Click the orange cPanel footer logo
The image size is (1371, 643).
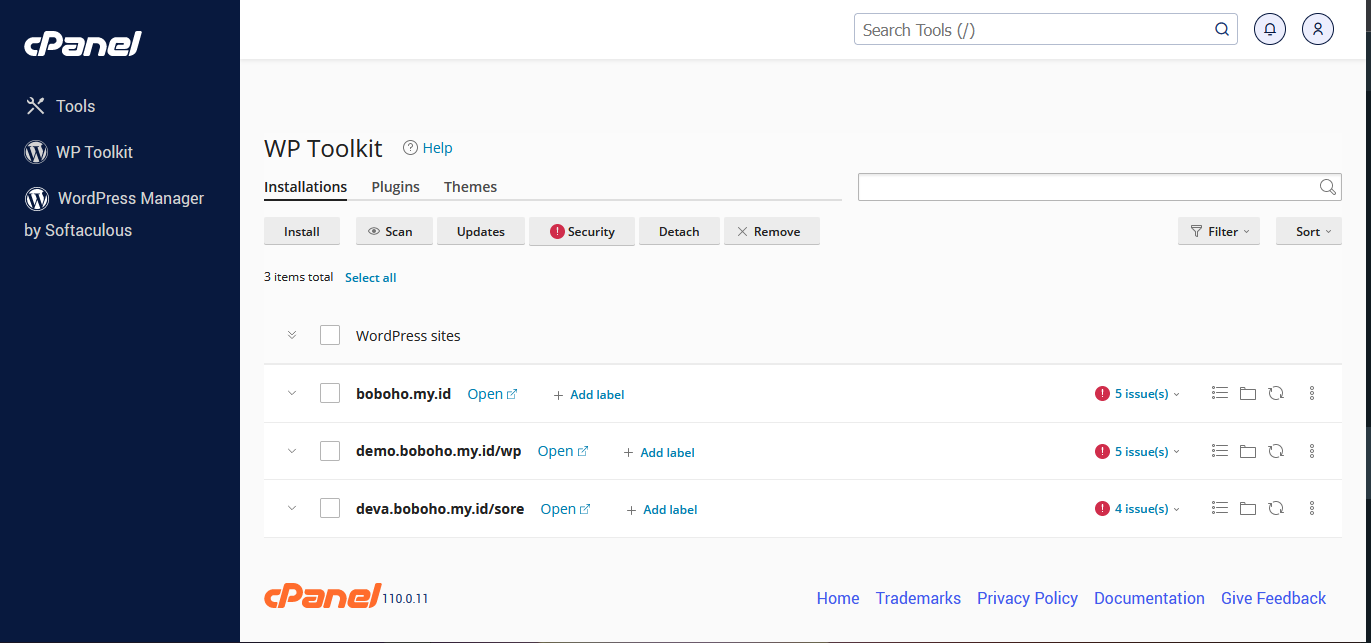tap(322, 596)
